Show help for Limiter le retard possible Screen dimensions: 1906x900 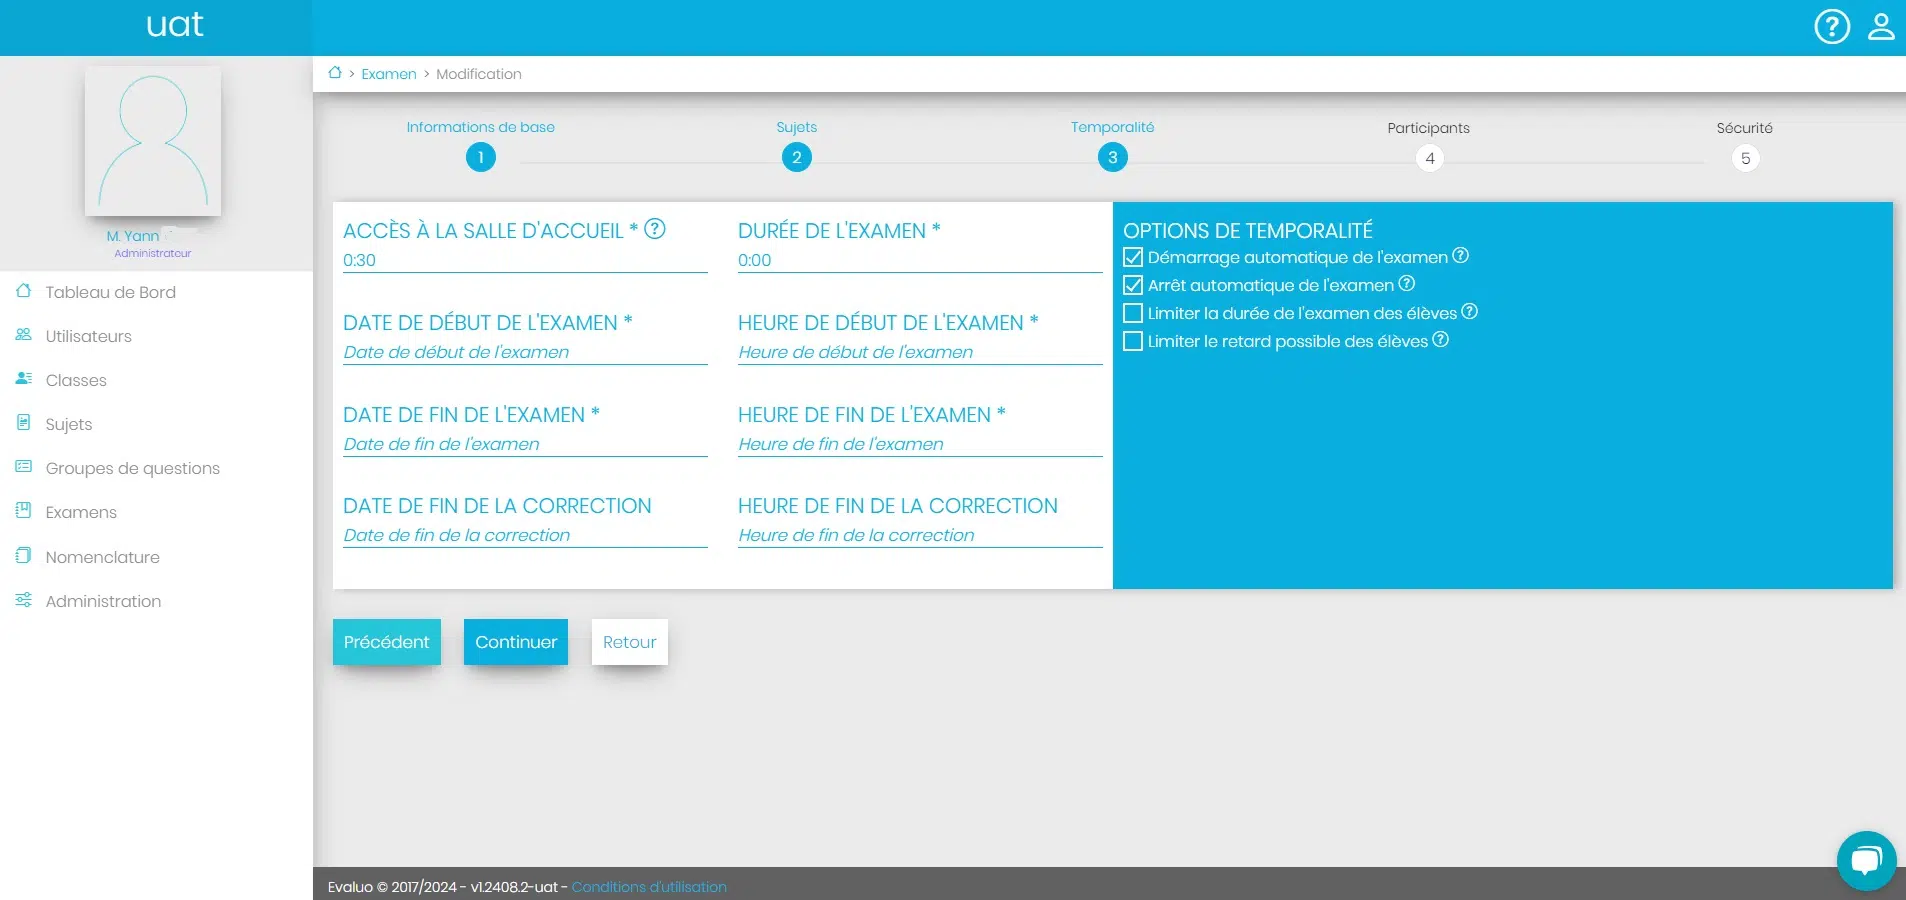1440,340
